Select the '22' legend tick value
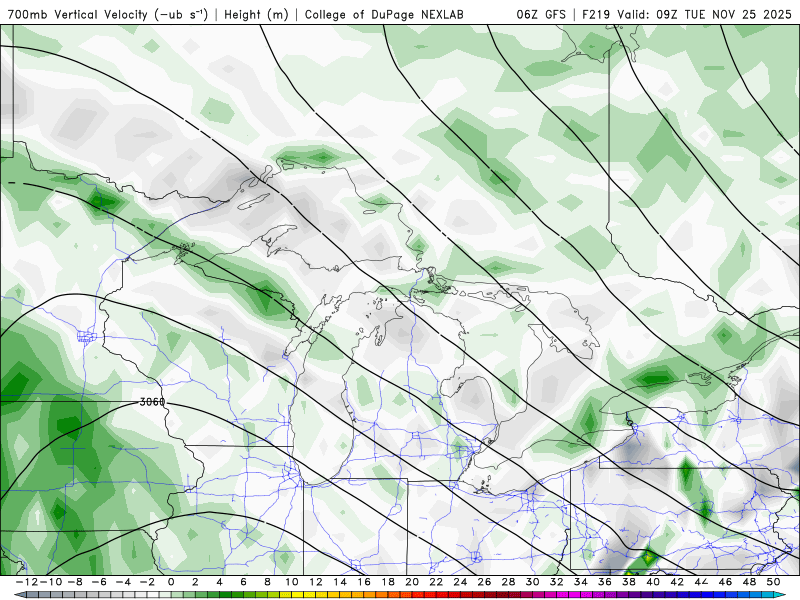Screen dimensions: 800x600 click(x=436, y=582)
